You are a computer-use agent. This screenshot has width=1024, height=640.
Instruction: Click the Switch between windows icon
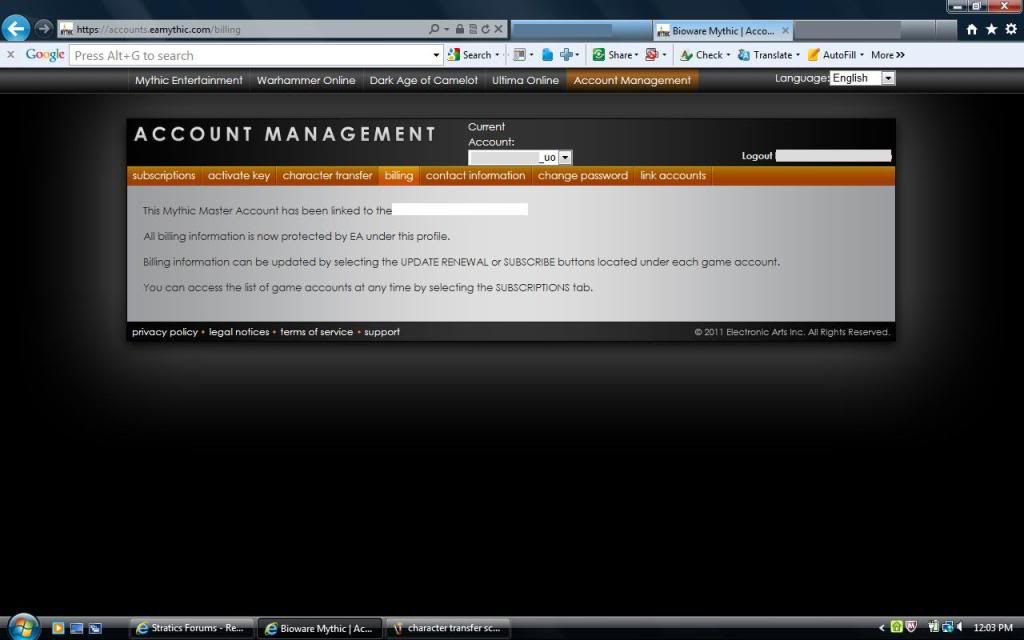(x=95, y=628)
